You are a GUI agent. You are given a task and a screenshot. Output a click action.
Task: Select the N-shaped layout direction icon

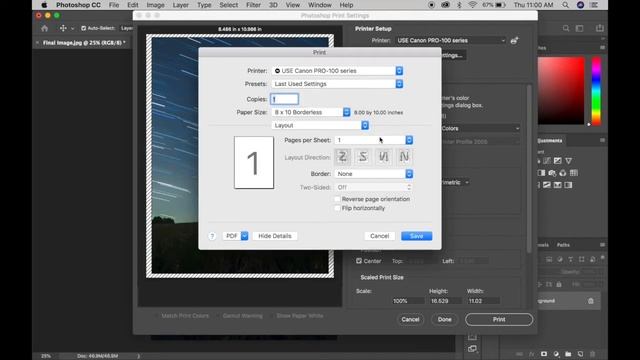coord(404,157)
